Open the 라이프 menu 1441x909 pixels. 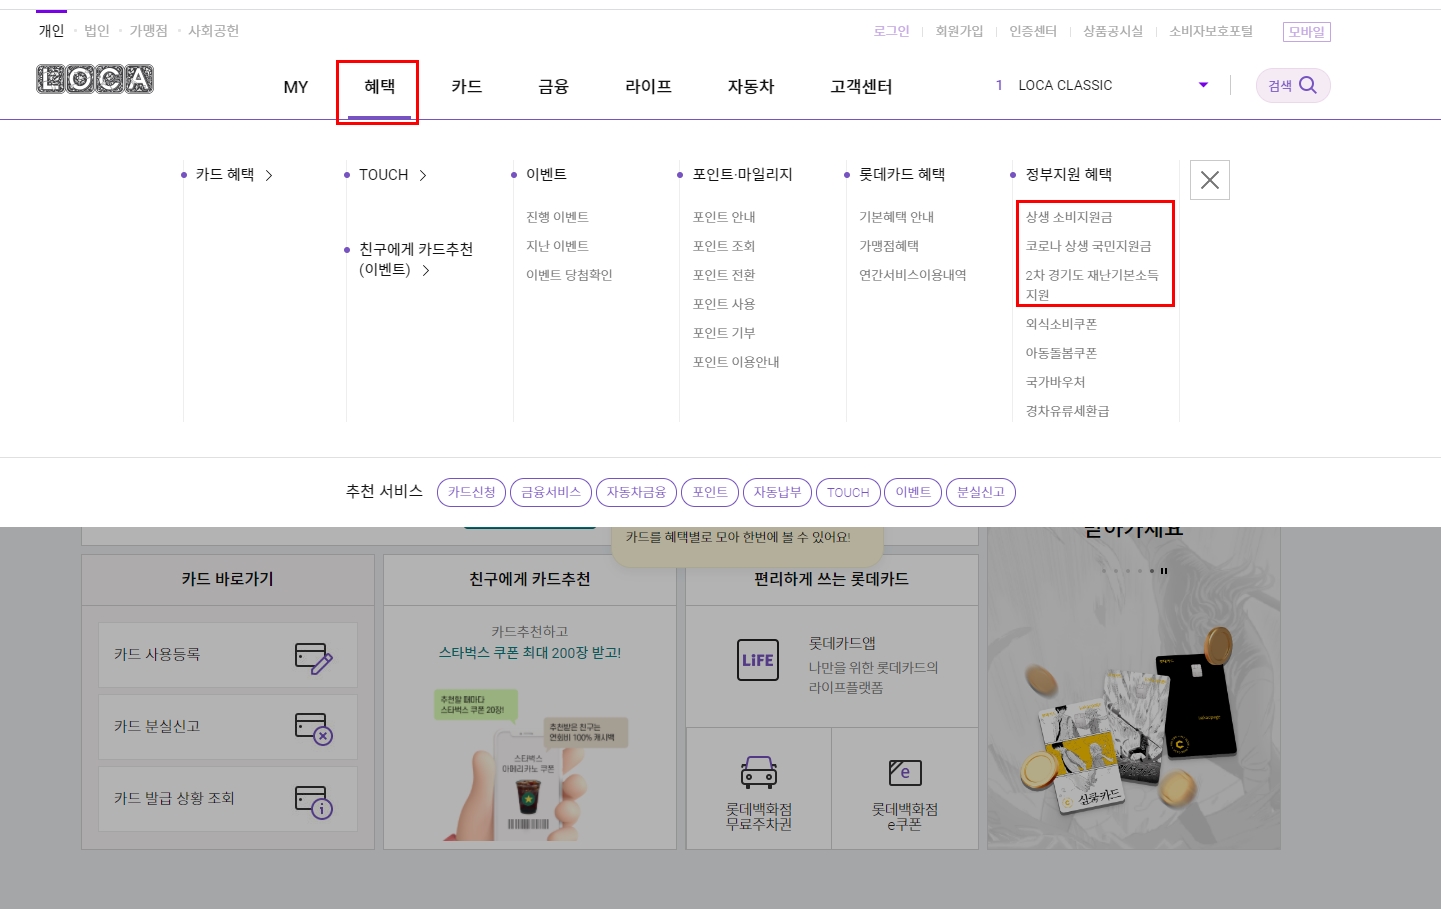pyautogui.click(x=648, y=87)
